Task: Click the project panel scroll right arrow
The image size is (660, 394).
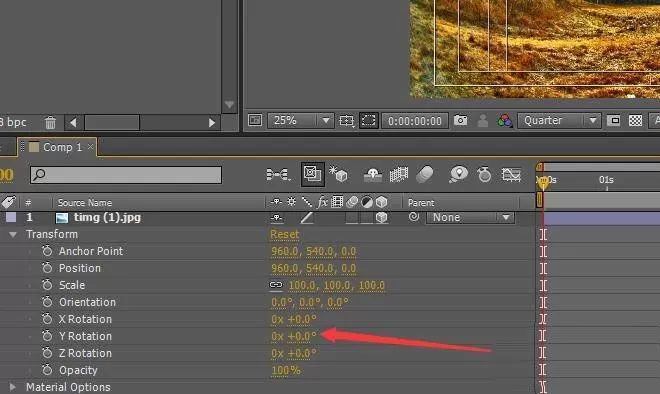Action: [212, 122]
